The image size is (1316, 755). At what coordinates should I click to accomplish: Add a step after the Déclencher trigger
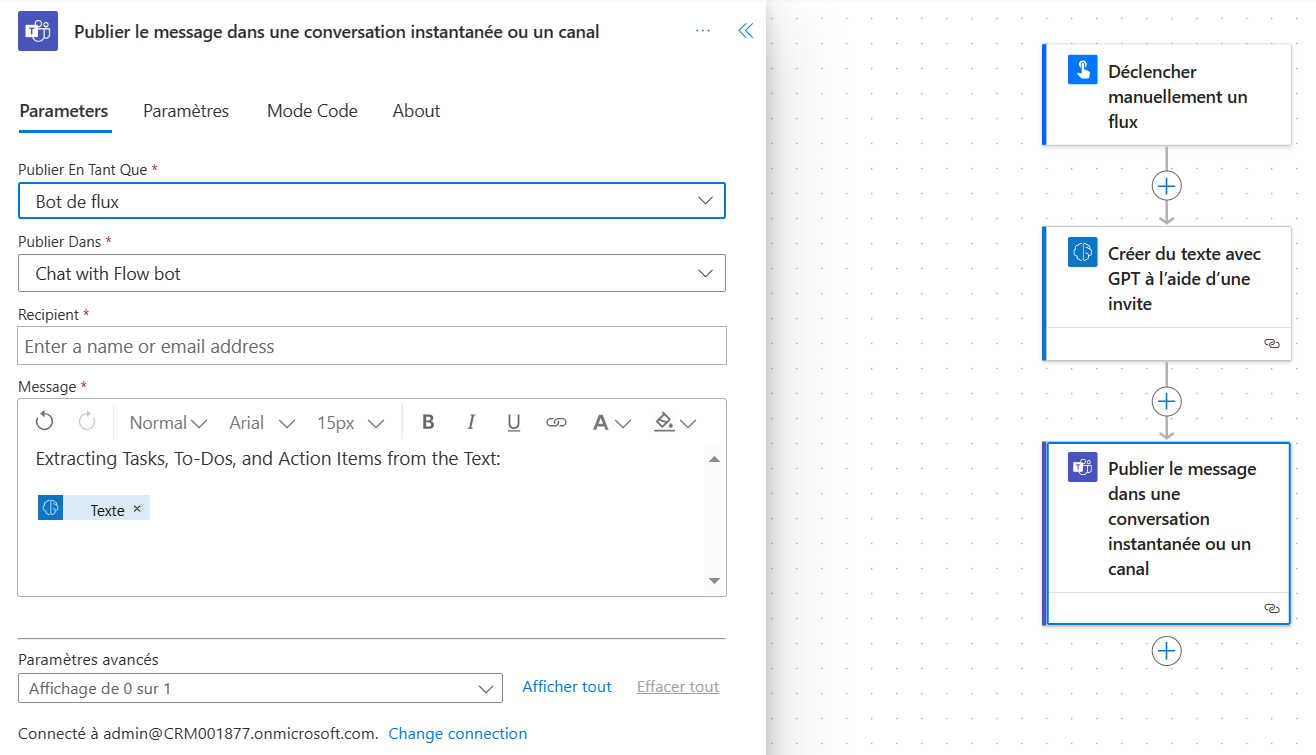(1167, 185)
